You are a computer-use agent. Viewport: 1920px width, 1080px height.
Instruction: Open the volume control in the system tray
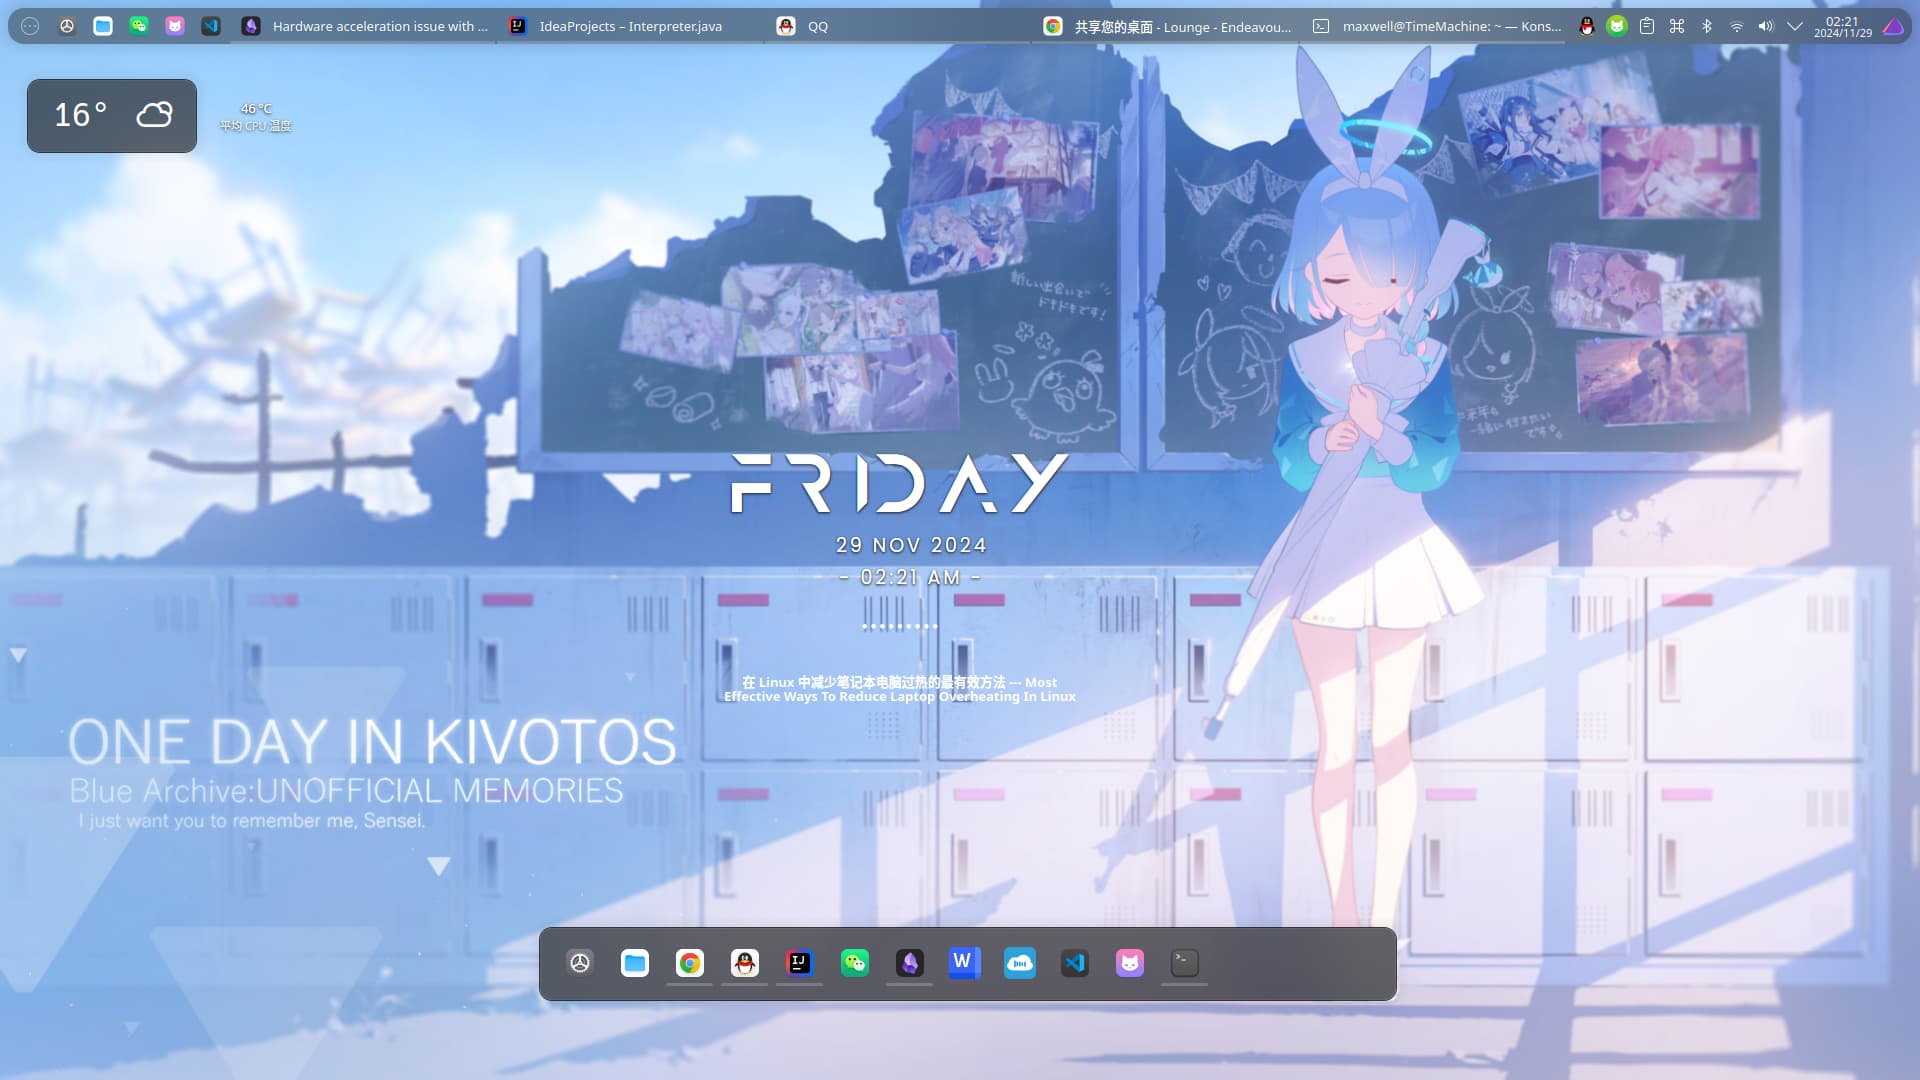[x=1766, y=27]
